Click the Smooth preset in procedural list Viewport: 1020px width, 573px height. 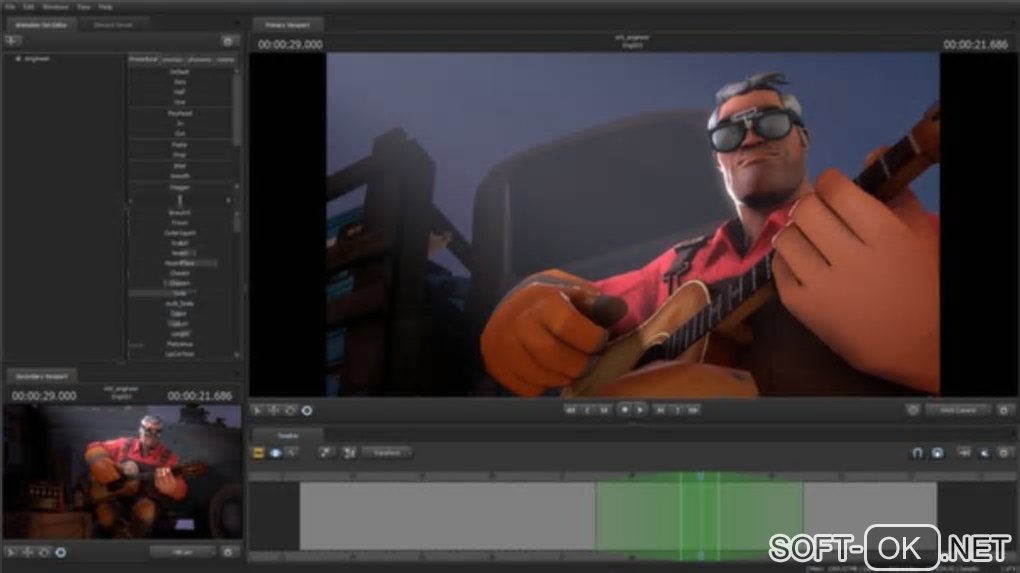coord(180,176)
